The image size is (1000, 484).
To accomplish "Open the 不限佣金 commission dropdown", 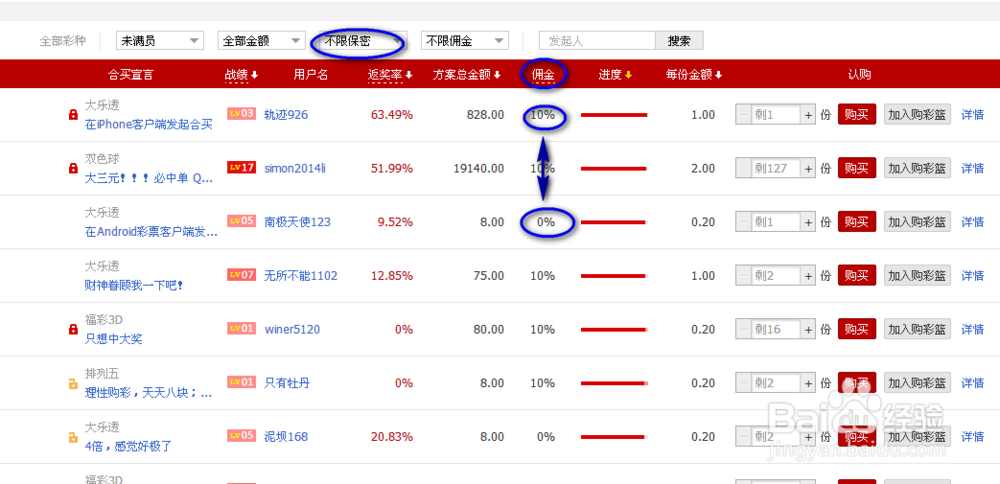I will (x=464, y=41).
